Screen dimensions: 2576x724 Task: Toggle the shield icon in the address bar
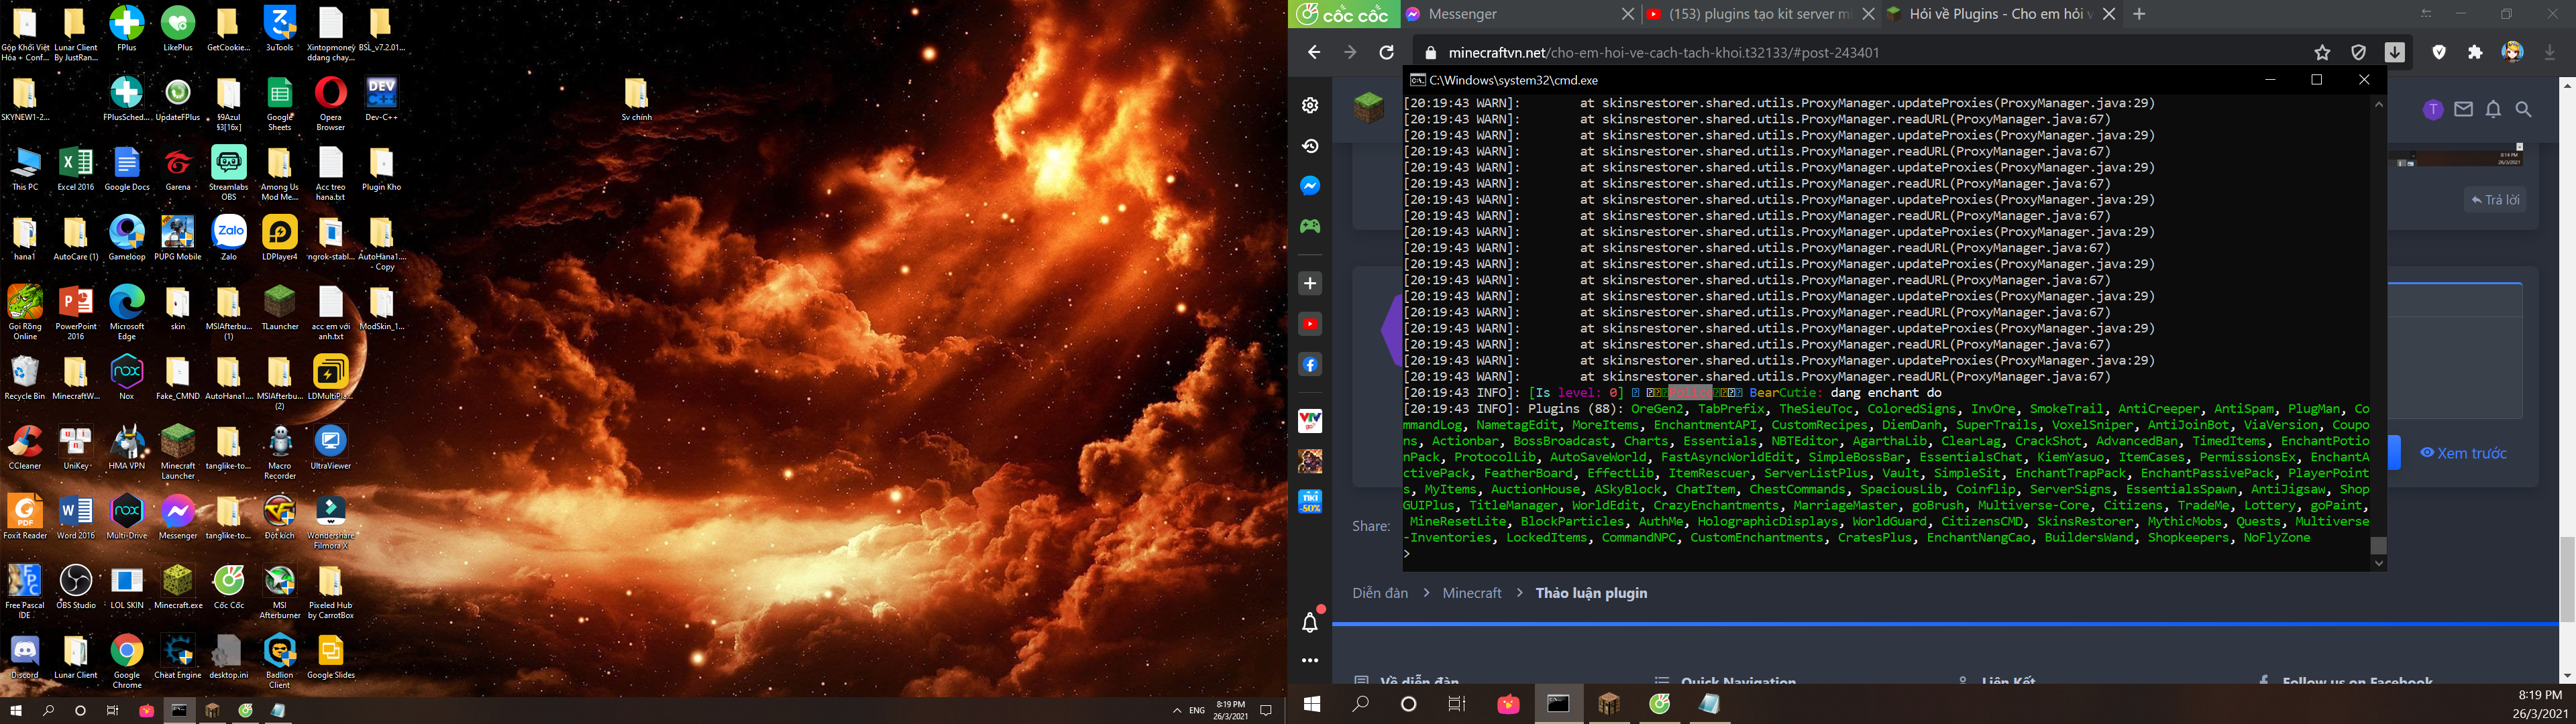coord(2358,53)
